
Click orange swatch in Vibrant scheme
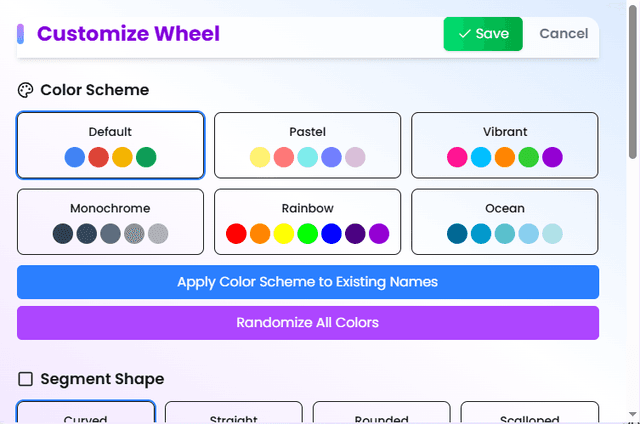(x=505, y=157)
